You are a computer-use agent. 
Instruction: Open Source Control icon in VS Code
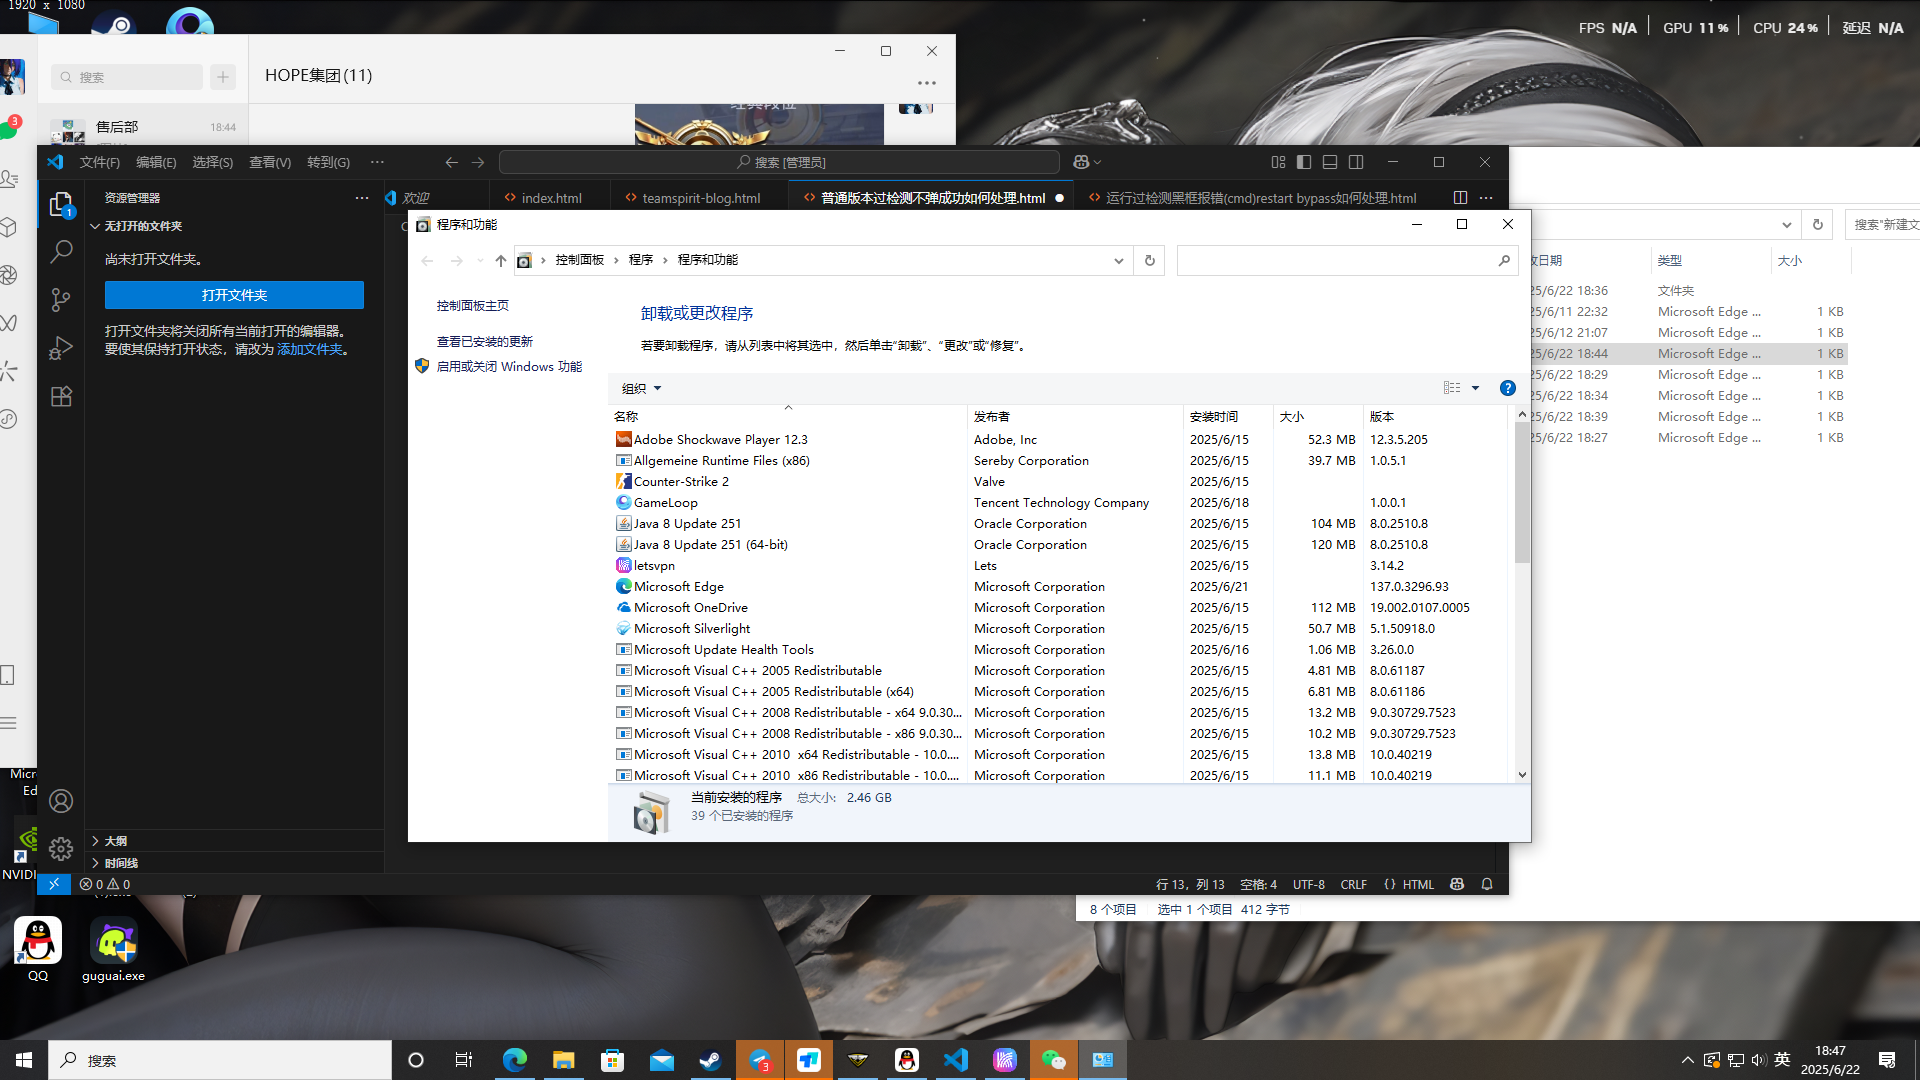[x=61, y=299]
